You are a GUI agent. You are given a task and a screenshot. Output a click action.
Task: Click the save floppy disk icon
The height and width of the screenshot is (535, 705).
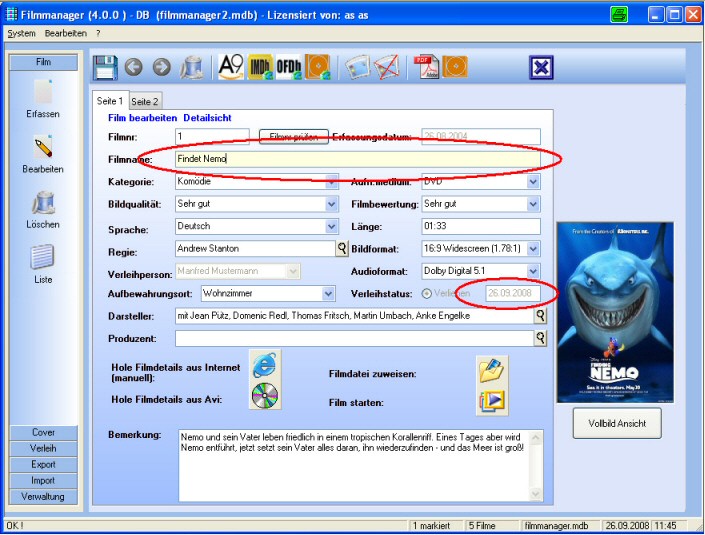pos(105,68)
